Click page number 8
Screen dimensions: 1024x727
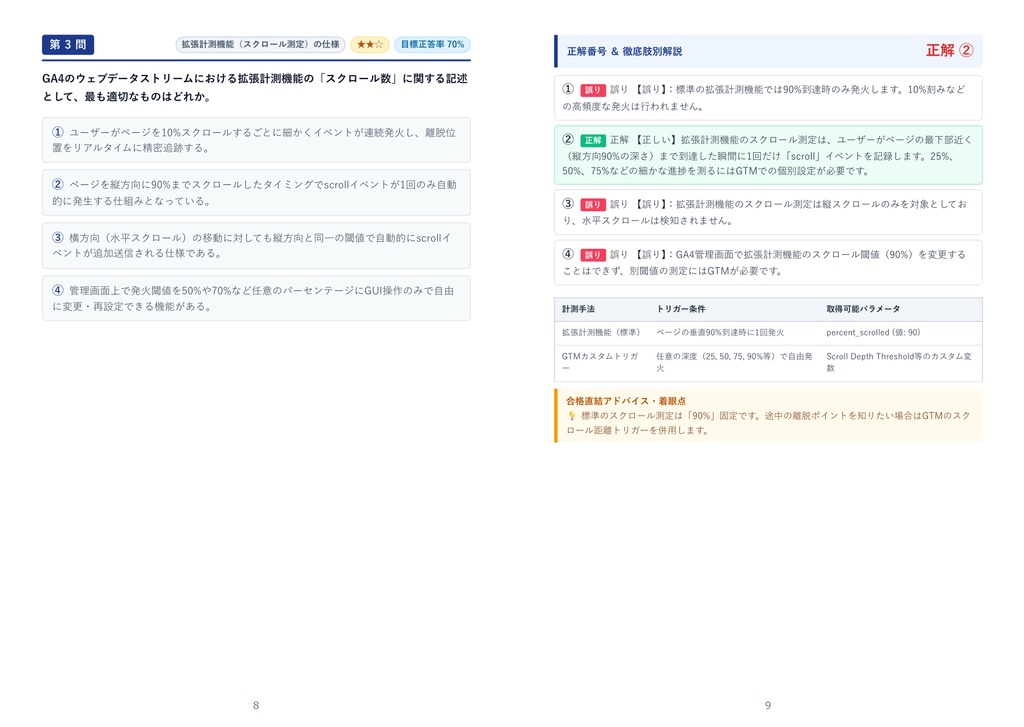pyautogui.click(x=256, y=705)
